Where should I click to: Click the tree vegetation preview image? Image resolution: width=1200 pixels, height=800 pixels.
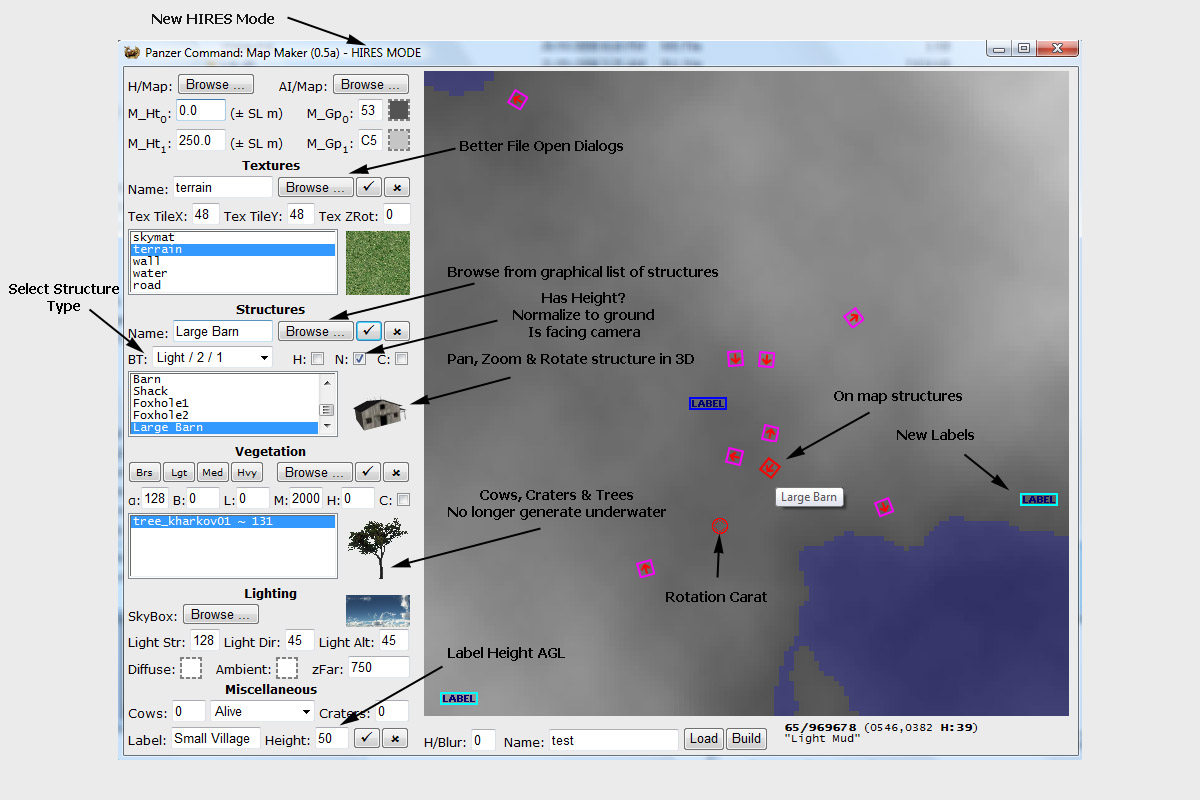click(x=377, y=547)
